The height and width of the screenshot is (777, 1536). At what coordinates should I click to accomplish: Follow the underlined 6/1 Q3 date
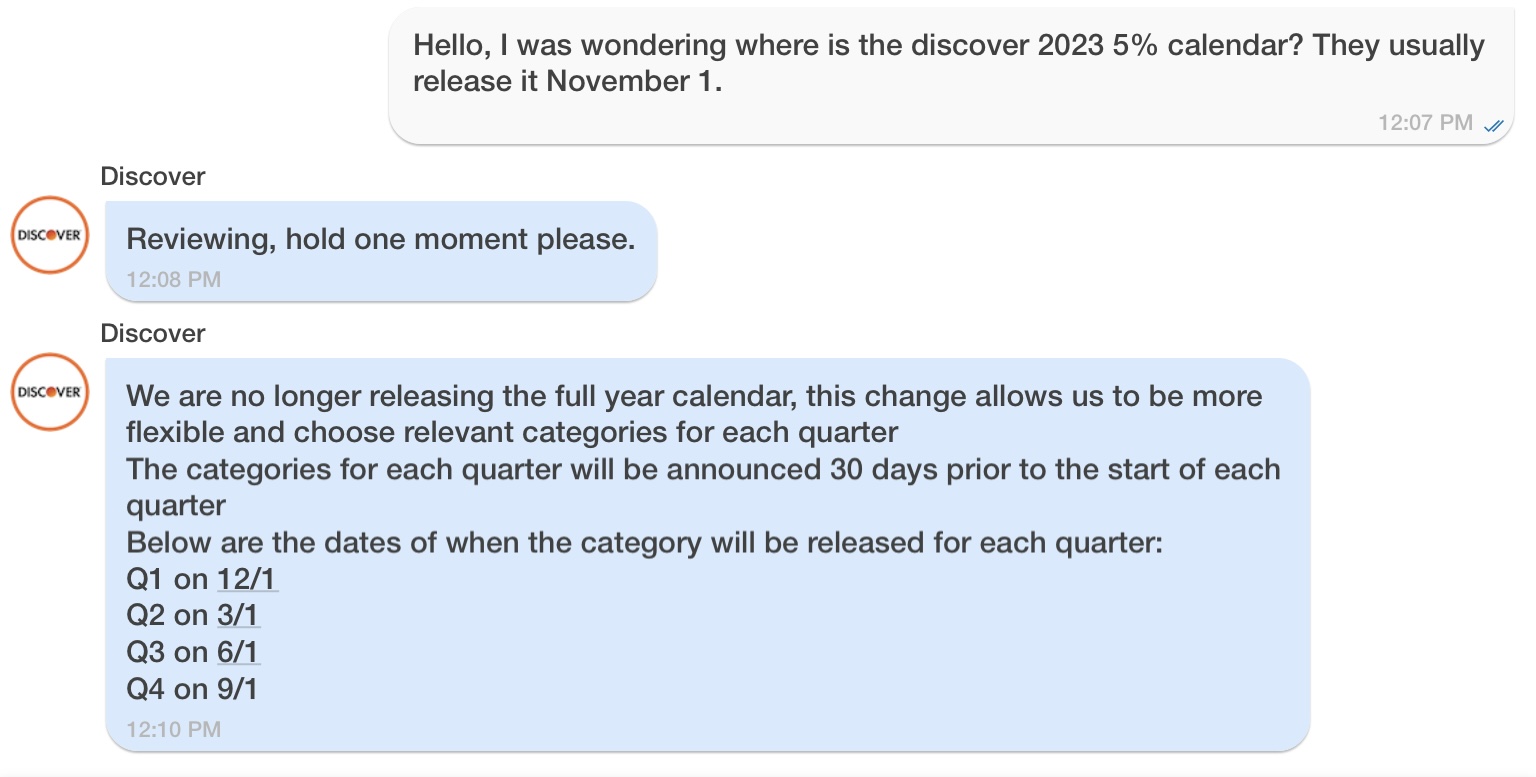pos(240,651)
